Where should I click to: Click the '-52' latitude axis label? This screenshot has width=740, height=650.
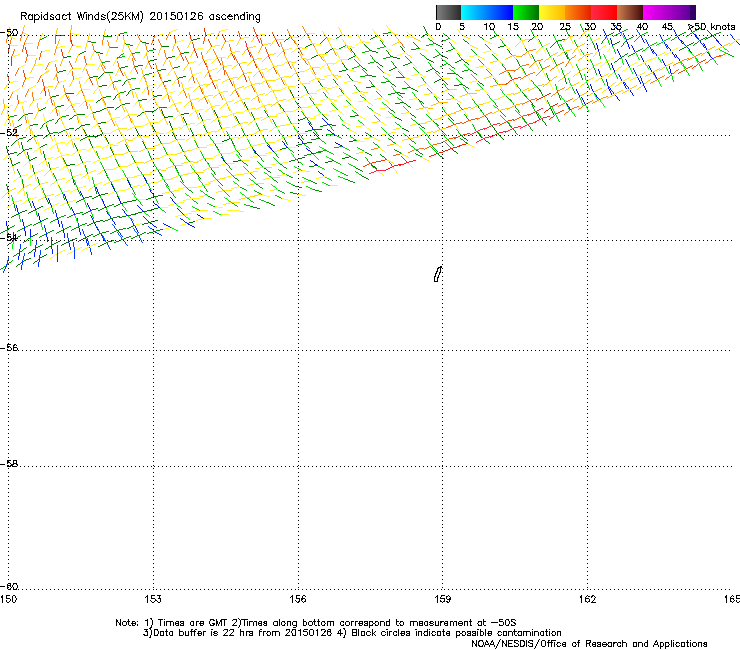[x=9, y=133]
